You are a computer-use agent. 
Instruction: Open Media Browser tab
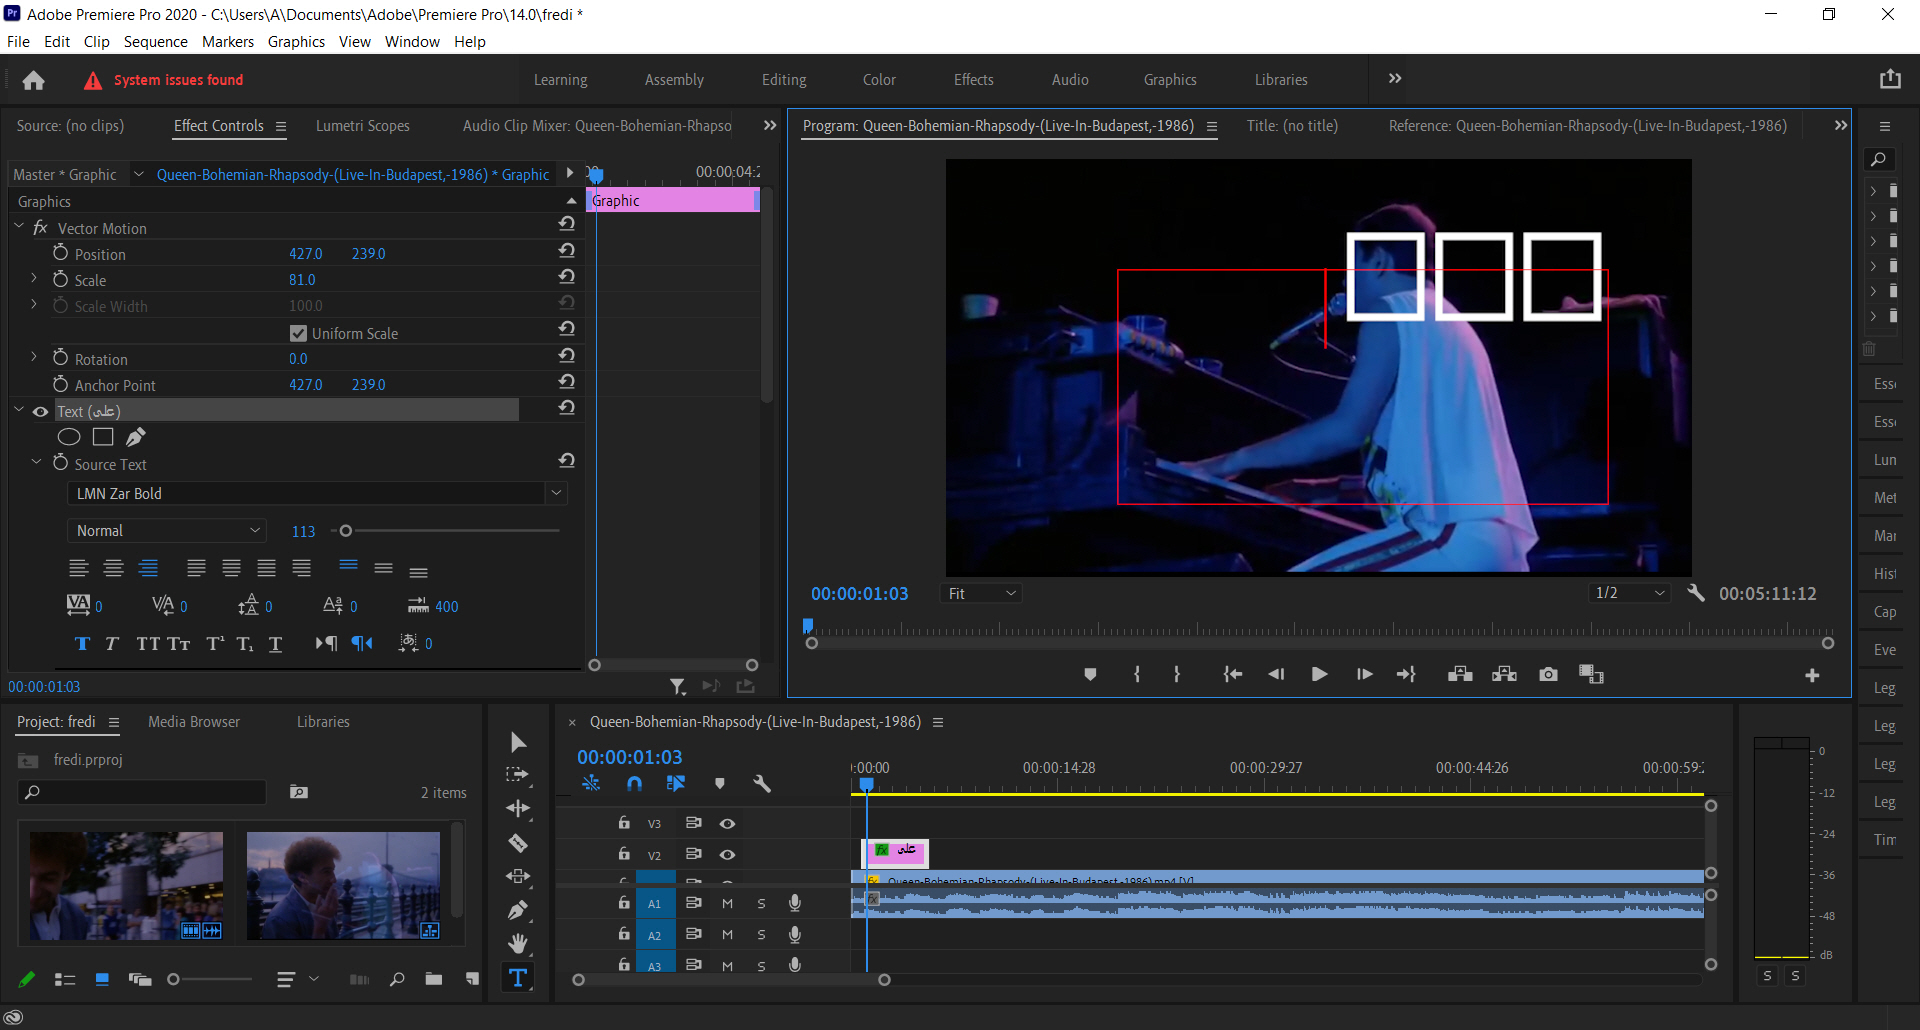pos(194,722)
